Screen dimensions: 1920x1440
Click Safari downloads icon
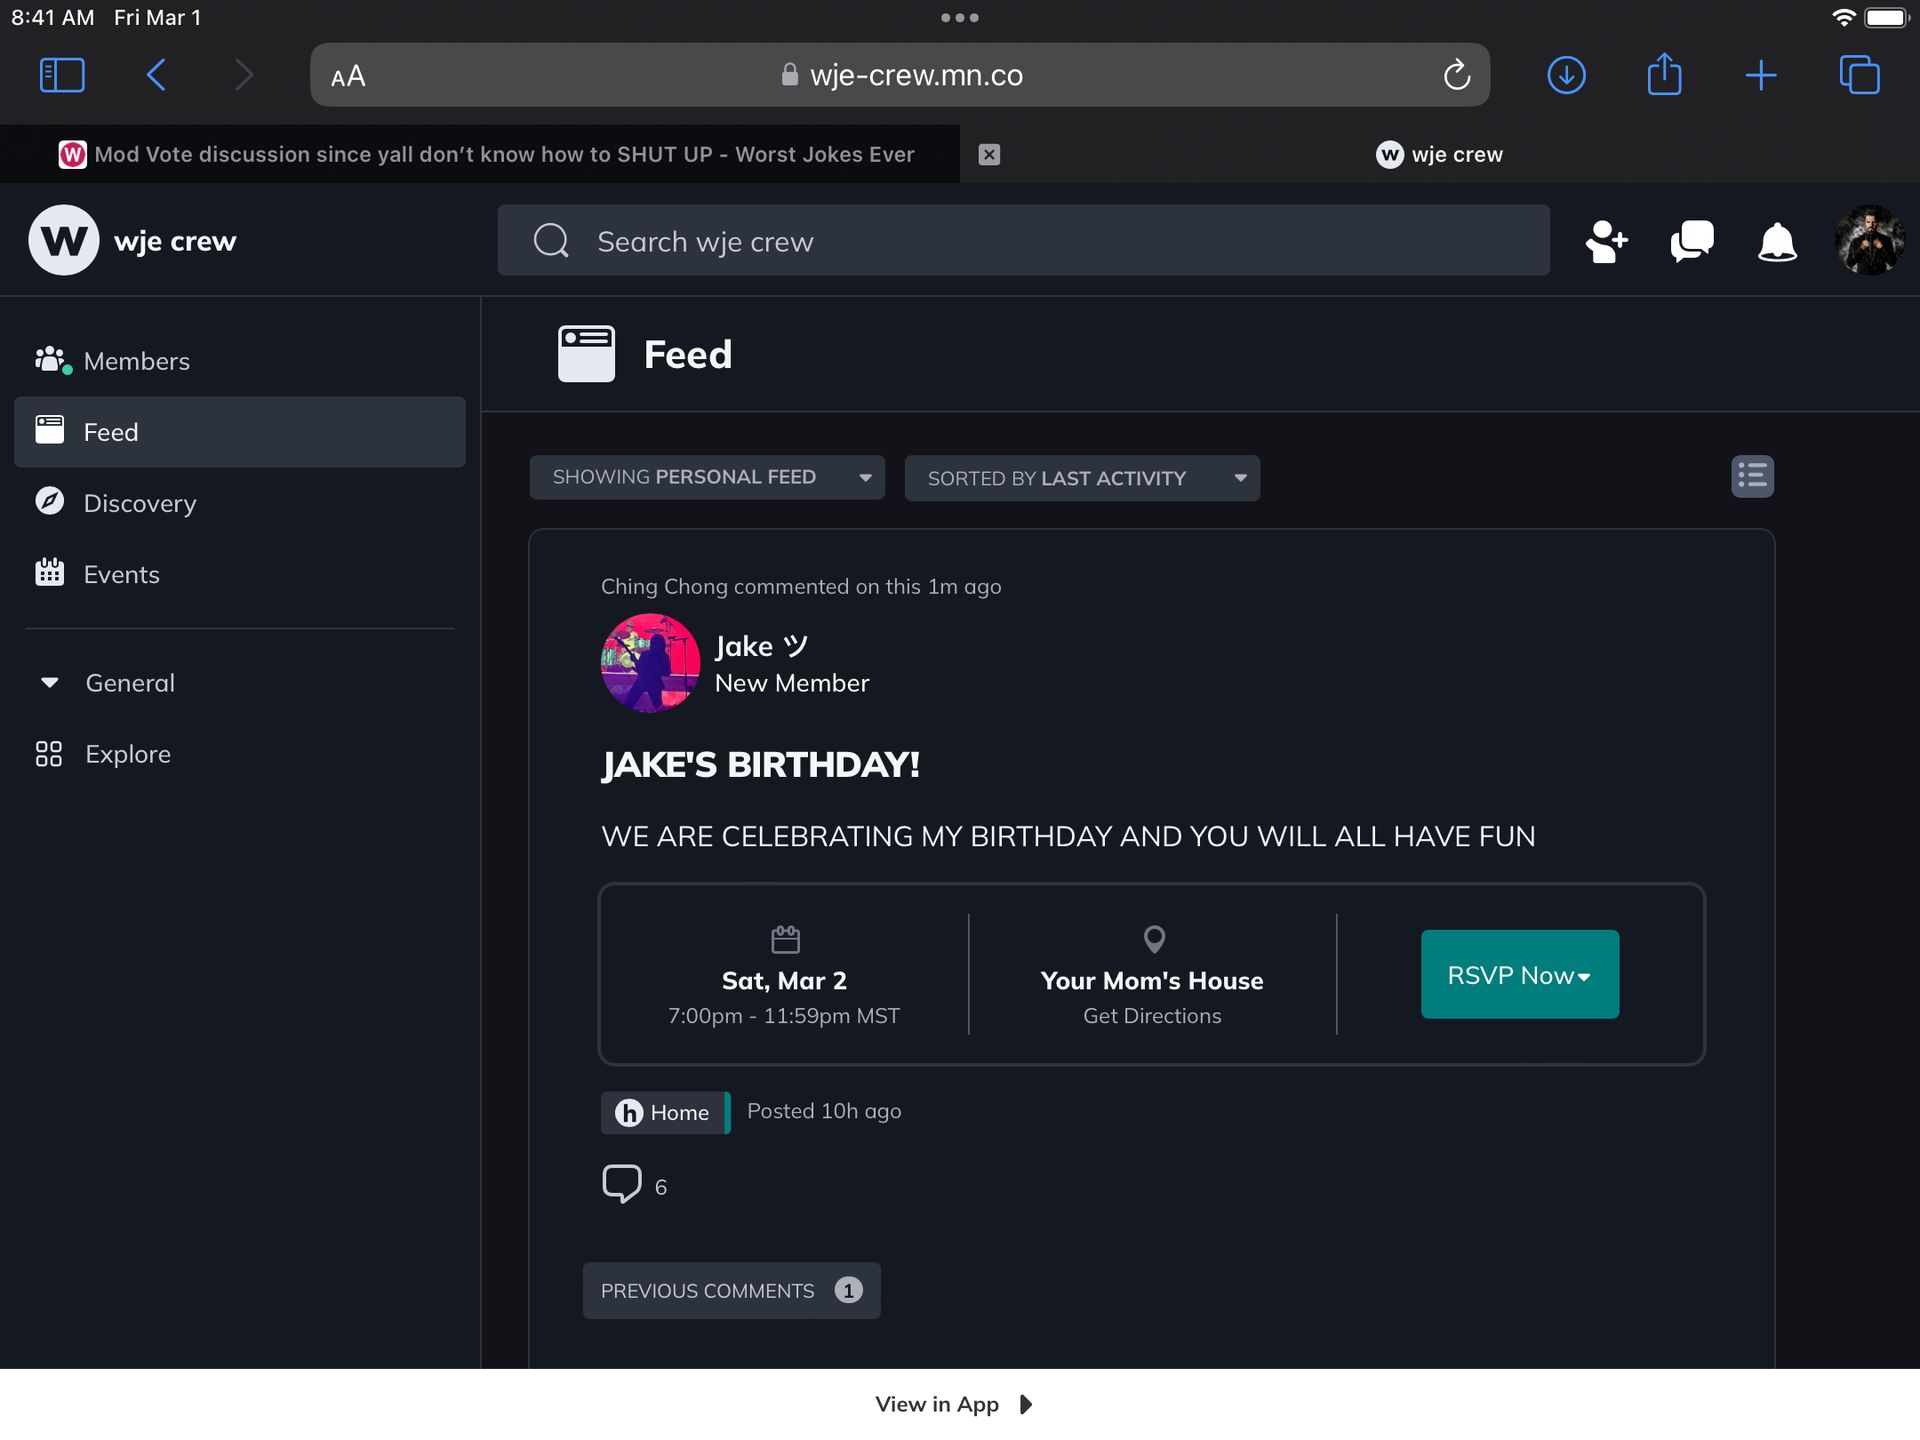[x=1566, y=75]
